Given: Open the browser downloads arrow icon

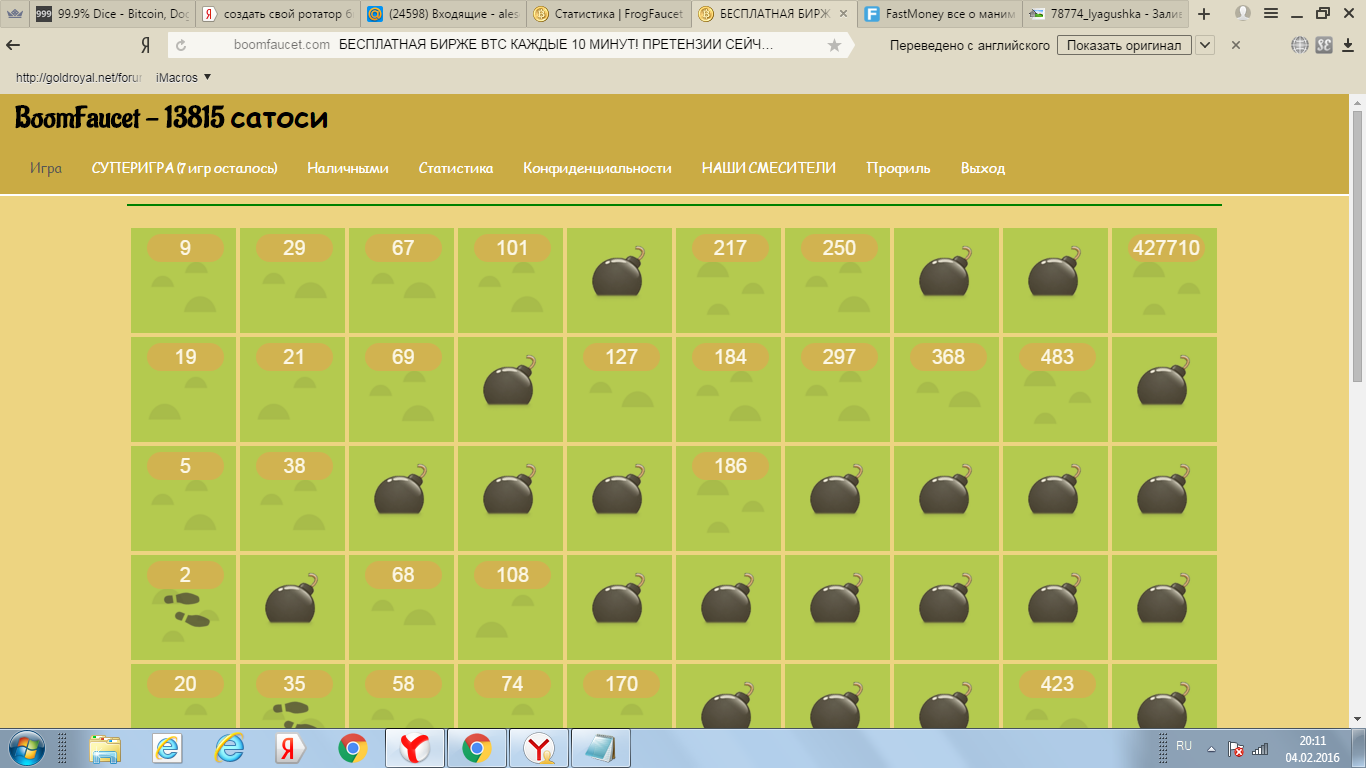Looking at the screenshot, I should (x=1349, y=45).
